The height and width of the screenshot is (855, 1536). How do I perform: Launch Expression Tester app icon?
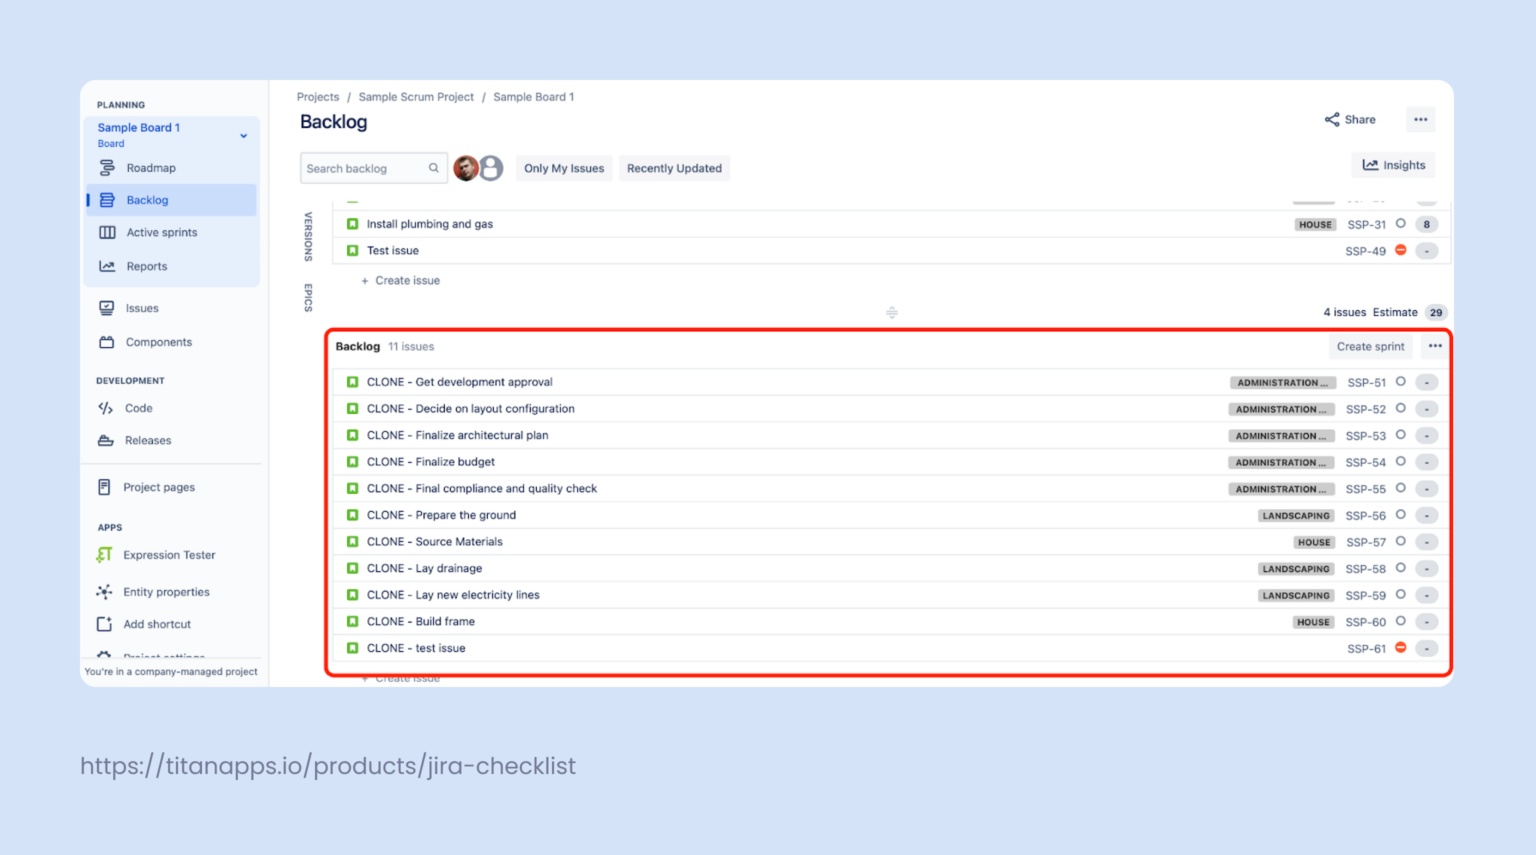pos(104,555)
